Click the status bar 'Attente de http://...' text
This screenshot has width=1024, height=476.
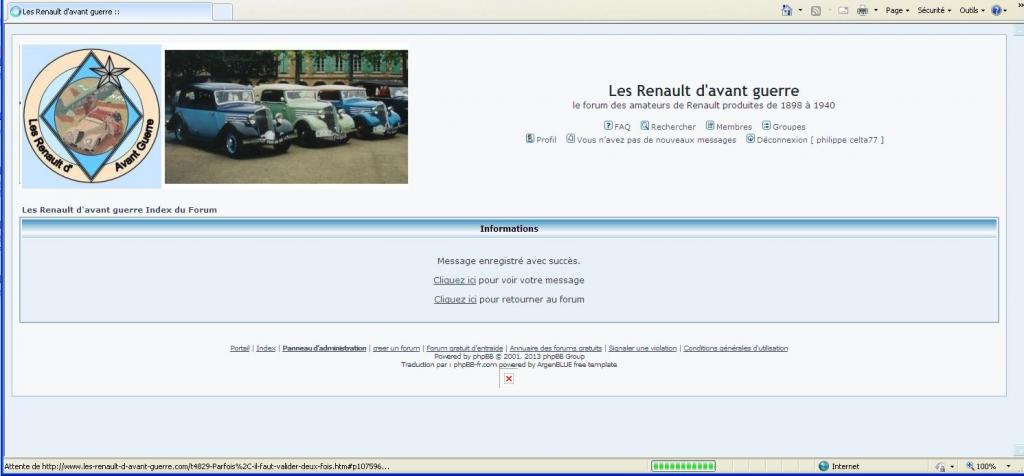click(197, 466)
